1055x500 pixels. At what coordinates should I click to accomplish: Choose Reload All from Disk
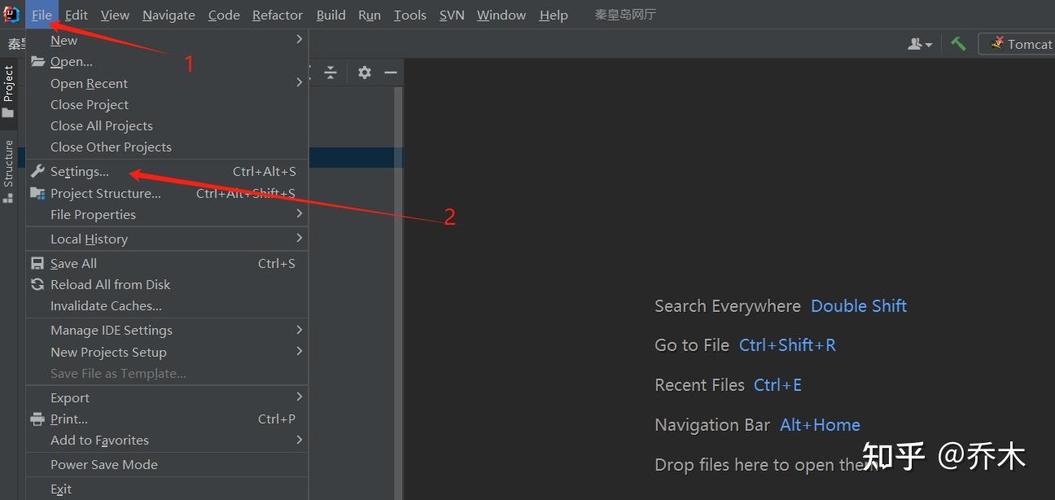click(167, 285)
